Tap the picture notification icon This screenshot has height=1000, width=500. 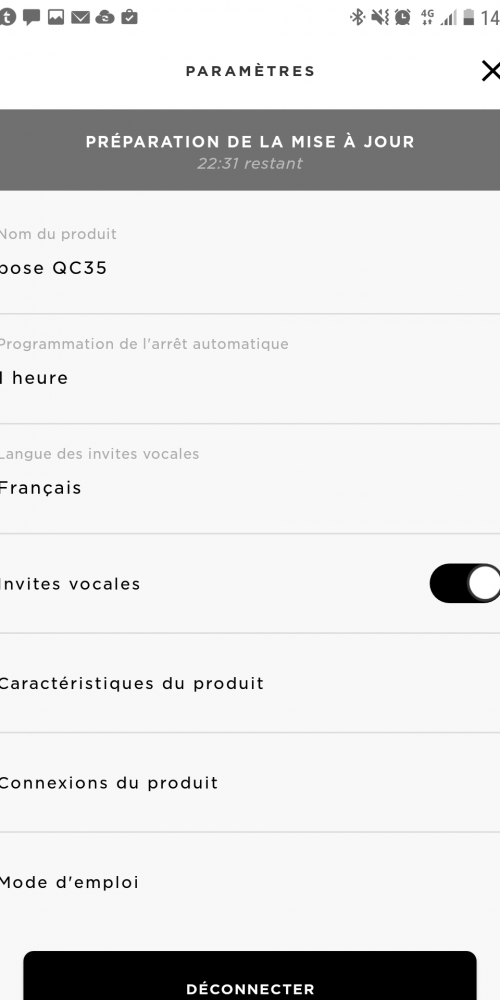tap(56, 17)
